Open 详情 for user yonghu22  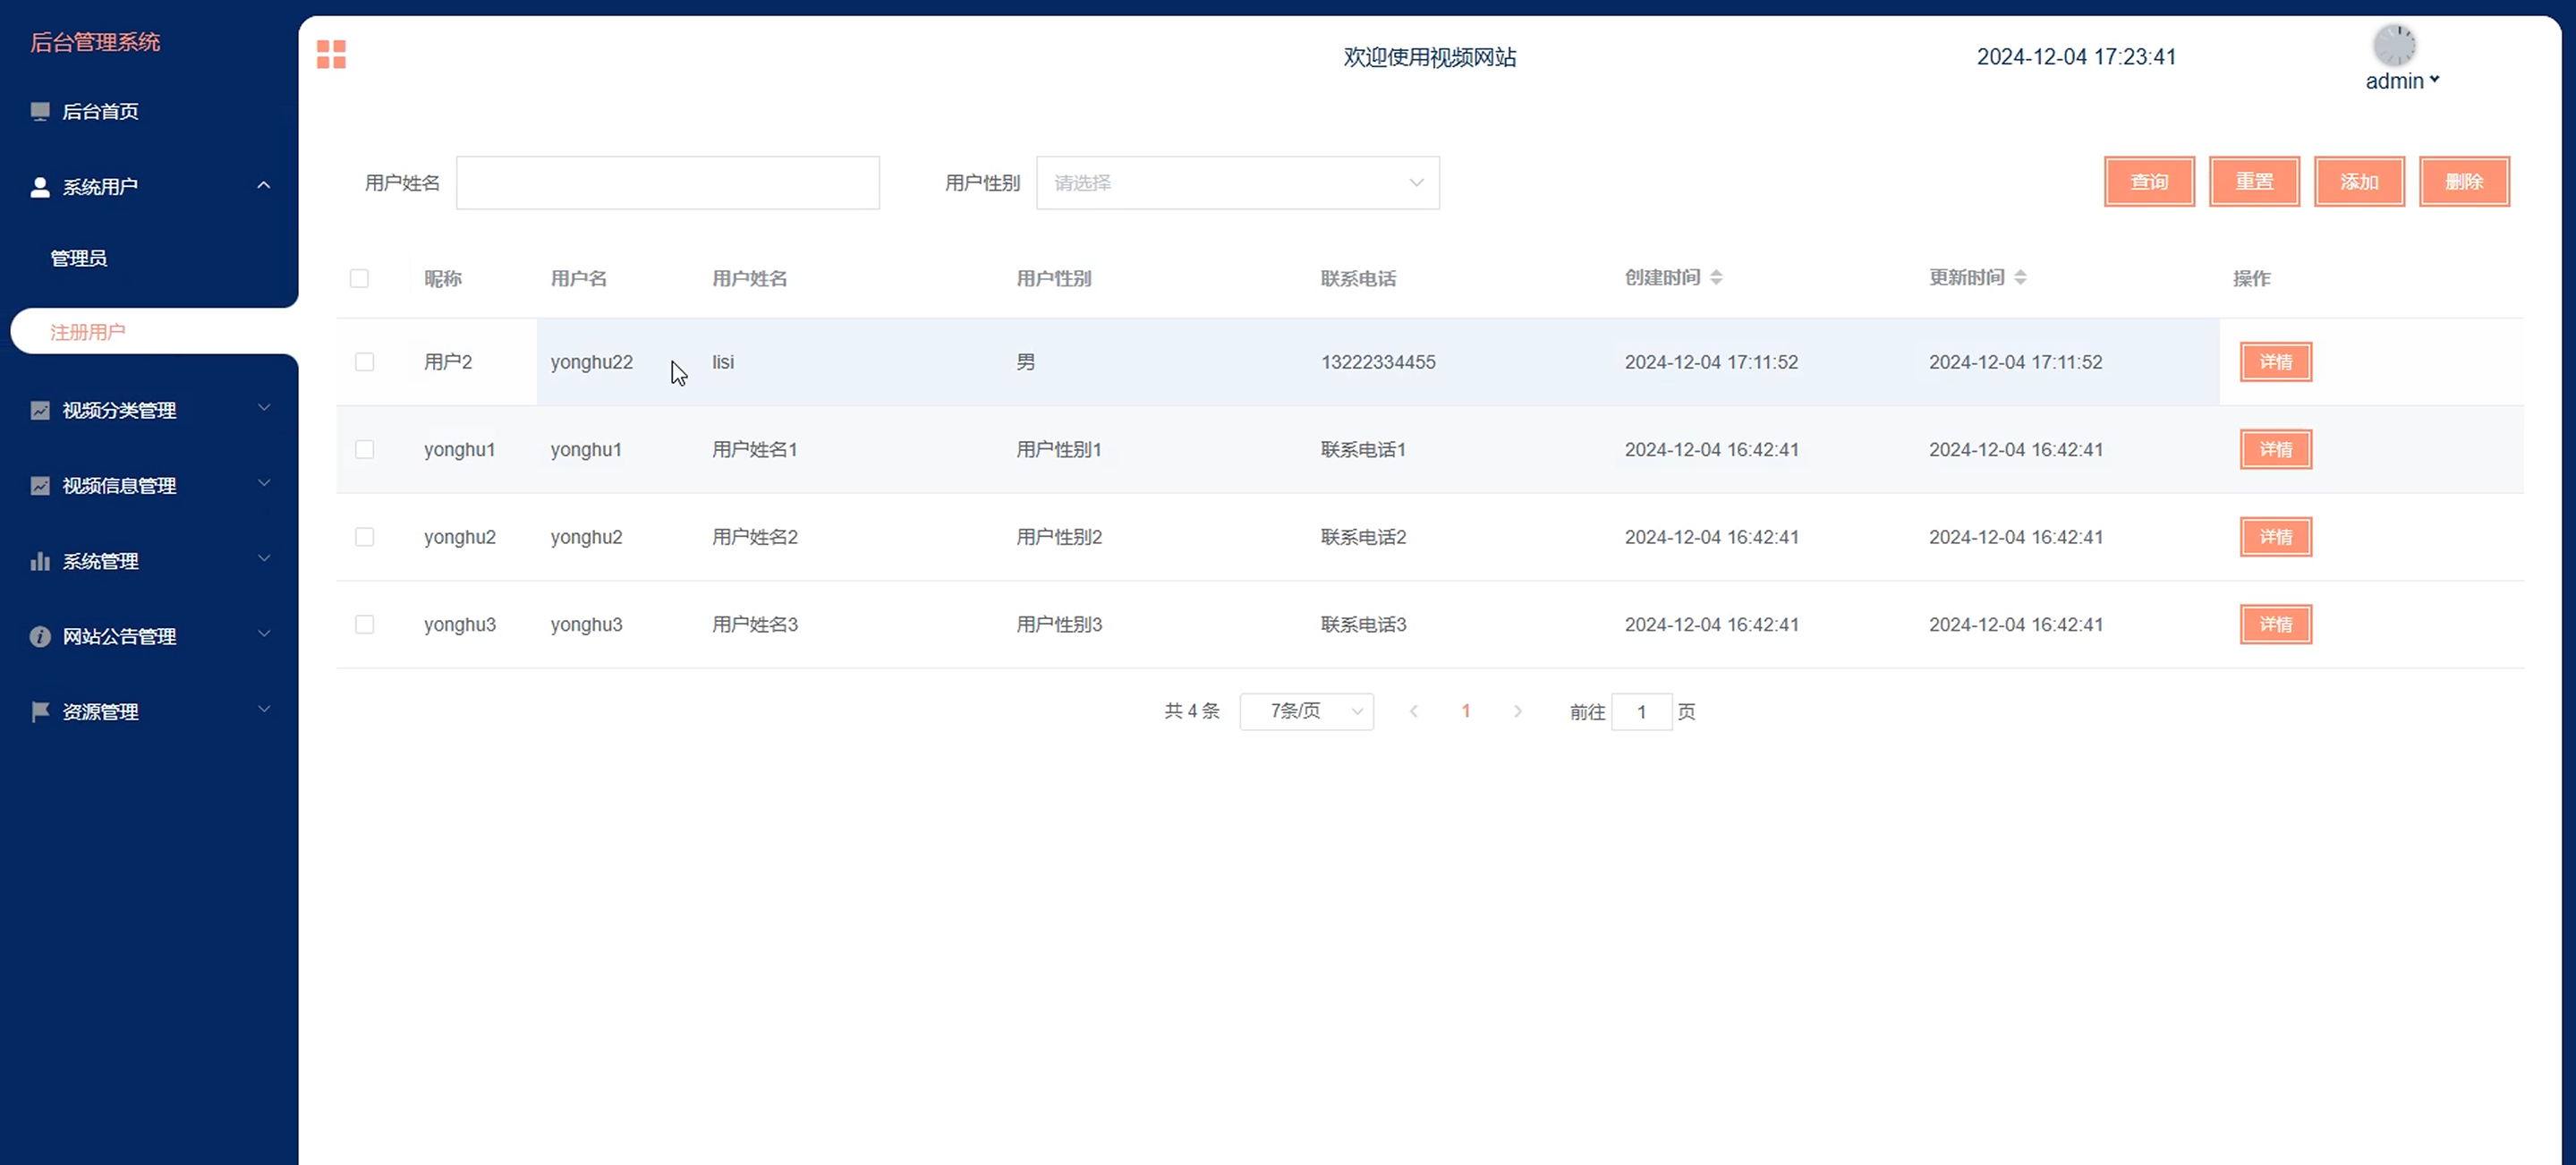[x=2276, y=362]
